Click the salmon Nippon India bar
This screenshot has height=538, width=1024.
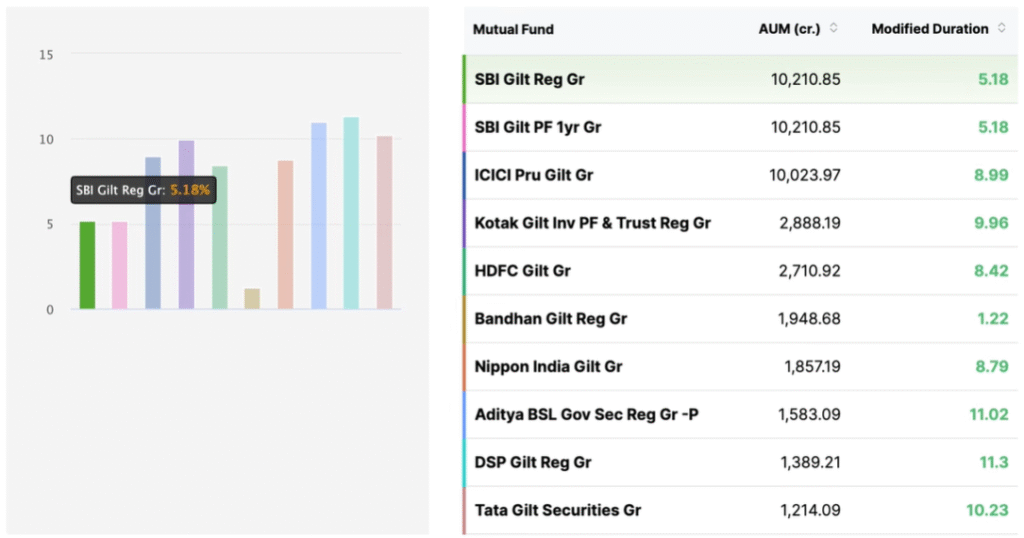(x=285, y=234)
